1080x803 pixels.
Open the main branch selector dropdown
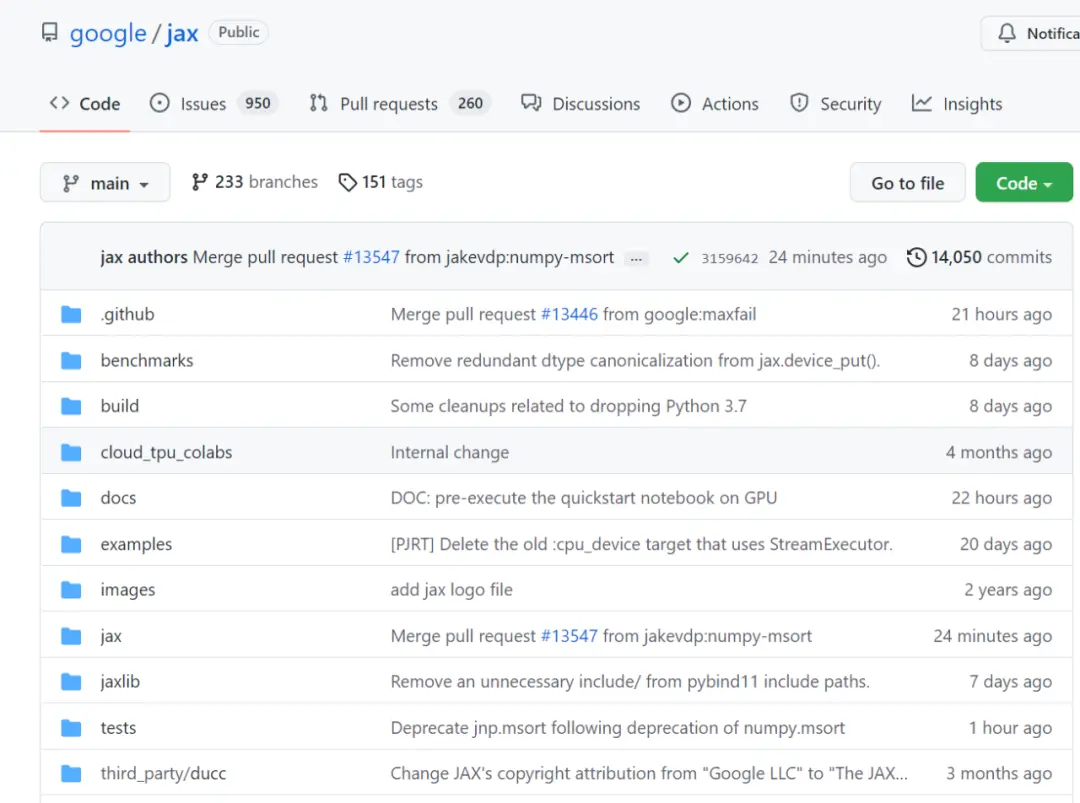[x=105, y=183]
